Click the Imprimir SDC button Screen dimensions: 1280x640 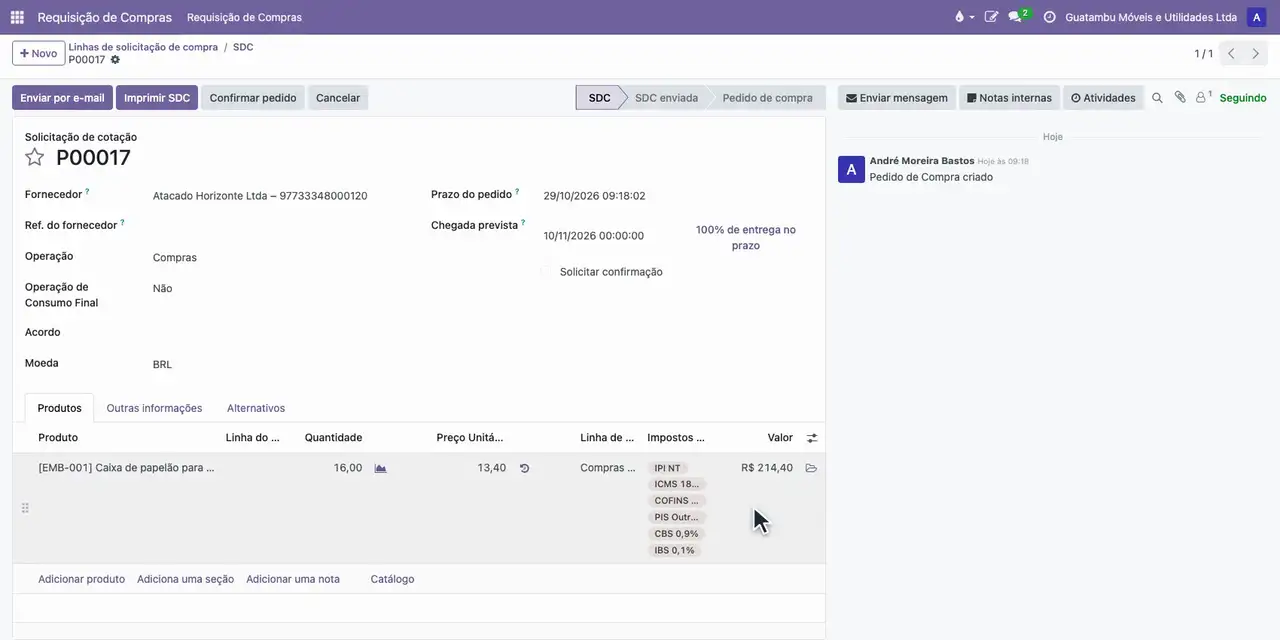point(157,98)
